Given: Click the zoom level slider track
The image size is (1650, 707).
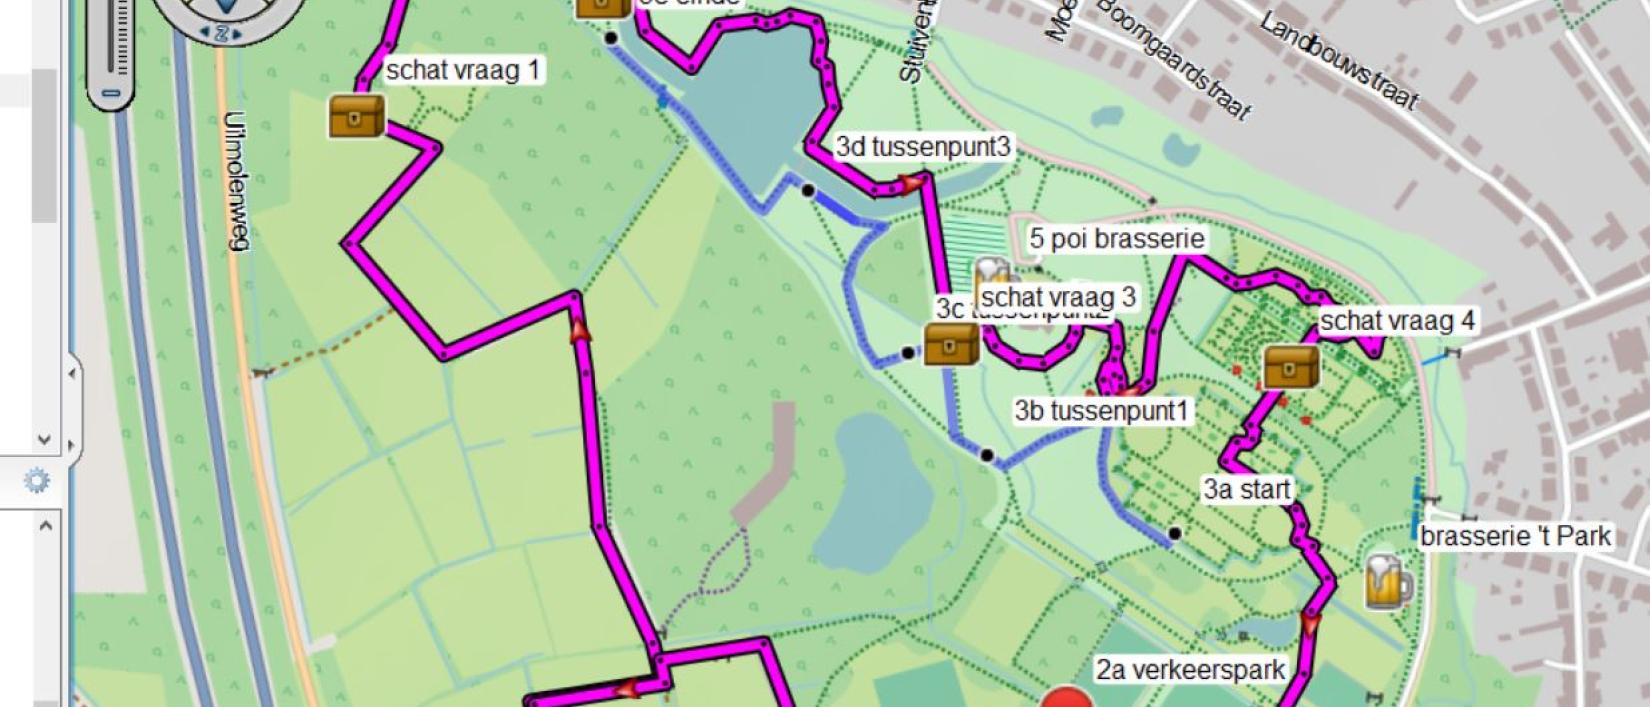Looking at the screenshot, I should tap(118, 38).
